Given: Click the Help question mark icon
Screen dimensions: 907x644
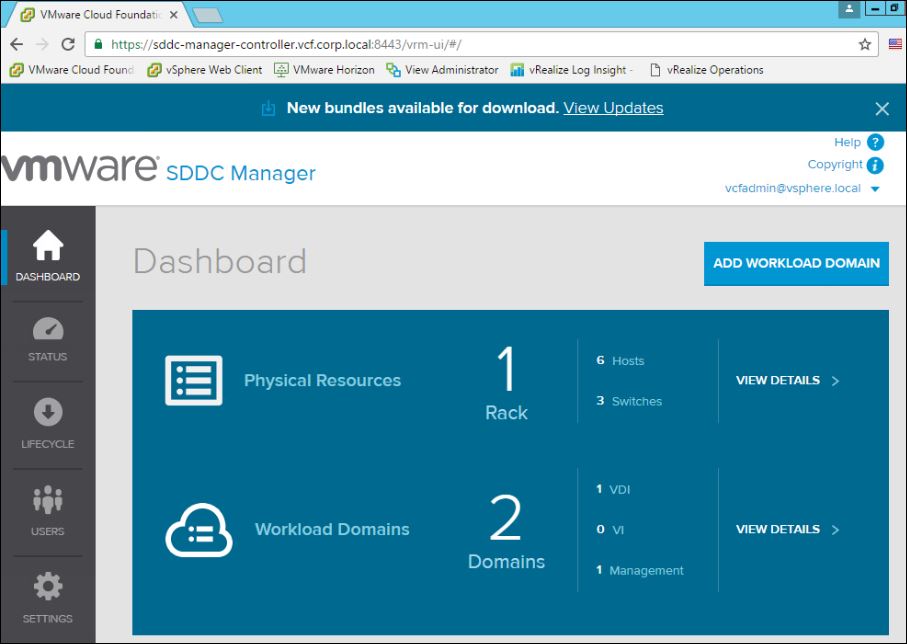Looking at the screenshot, I should pyautogui.click(x=876, y=142).
